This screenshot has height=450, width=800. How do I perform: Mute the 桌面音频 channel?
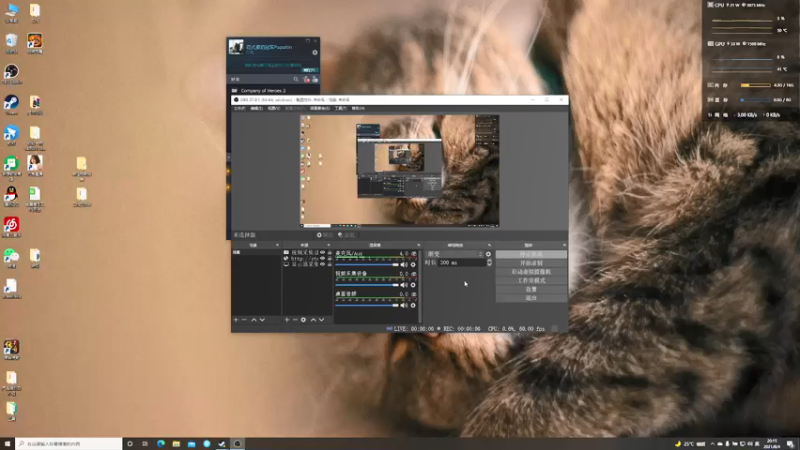coord(404,306)
